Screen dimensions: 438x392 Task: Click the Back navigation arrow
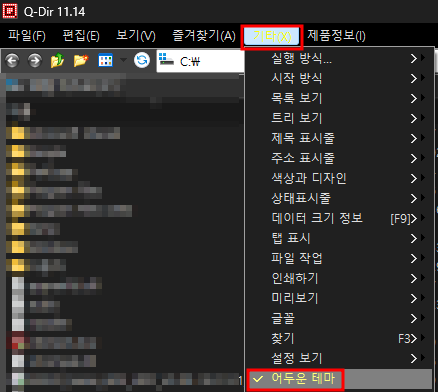(x=12, y=61)
